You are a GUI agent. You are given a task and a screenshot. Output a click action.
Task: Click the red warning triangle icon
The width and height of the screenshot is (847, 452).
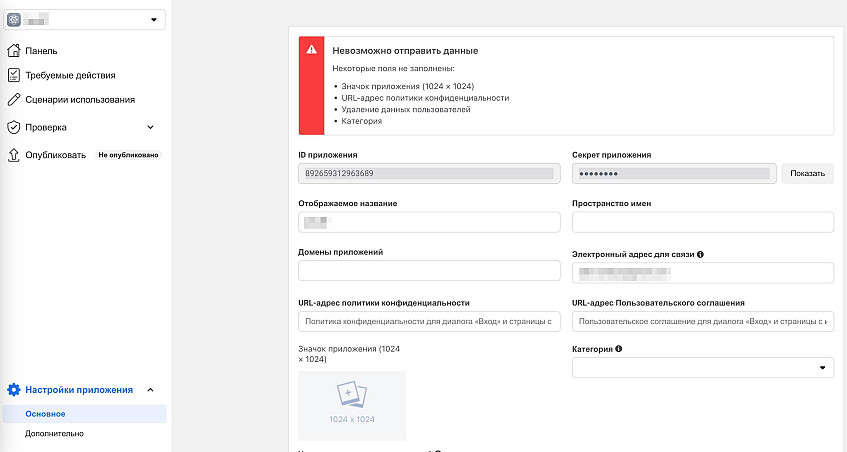tap(312, 50)
